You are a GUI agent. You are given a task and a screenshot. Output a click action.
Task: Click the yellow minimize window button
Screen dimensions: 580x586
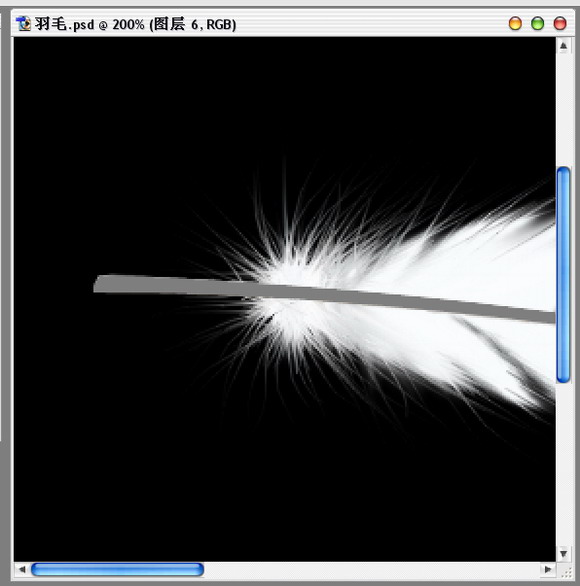(x=515, y=24)
